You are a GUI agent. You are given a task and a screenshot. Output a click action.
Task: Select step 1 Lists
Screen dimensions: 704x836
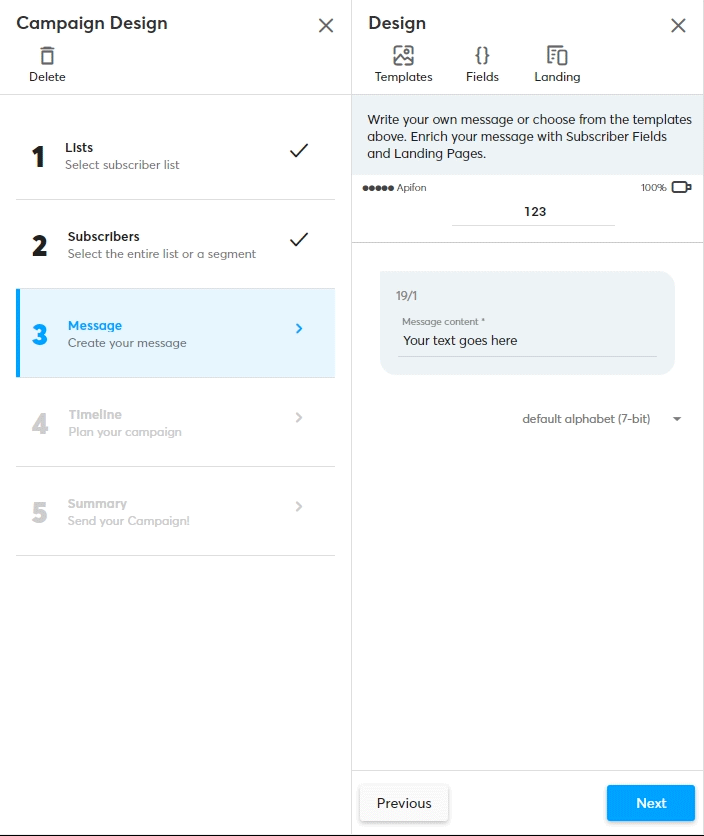[x=175, y=156]
